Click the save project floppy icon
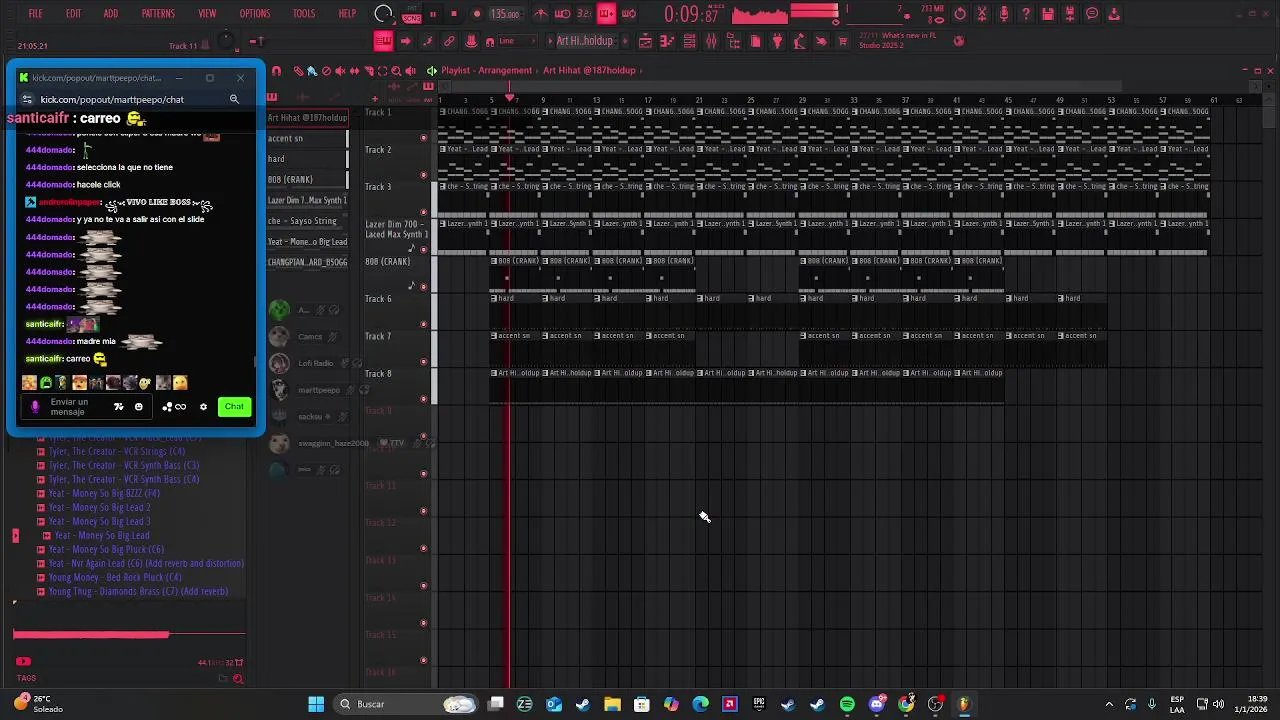Viewport: 1280px width, 720px height. coord(1048,14)
